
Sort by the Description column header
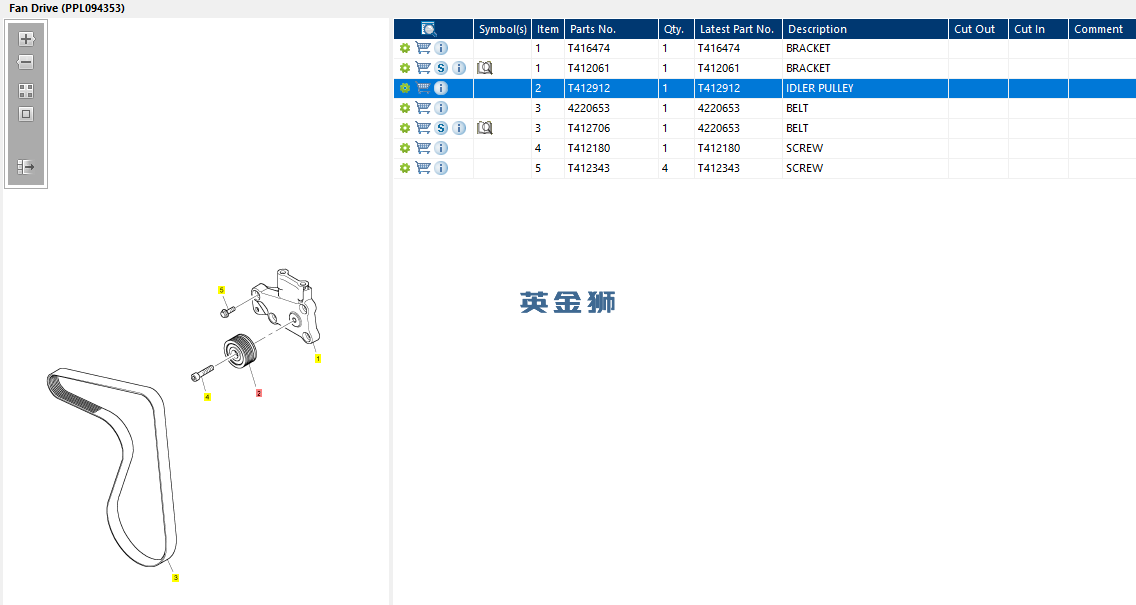pyautogui.click(x=866, y=29)
